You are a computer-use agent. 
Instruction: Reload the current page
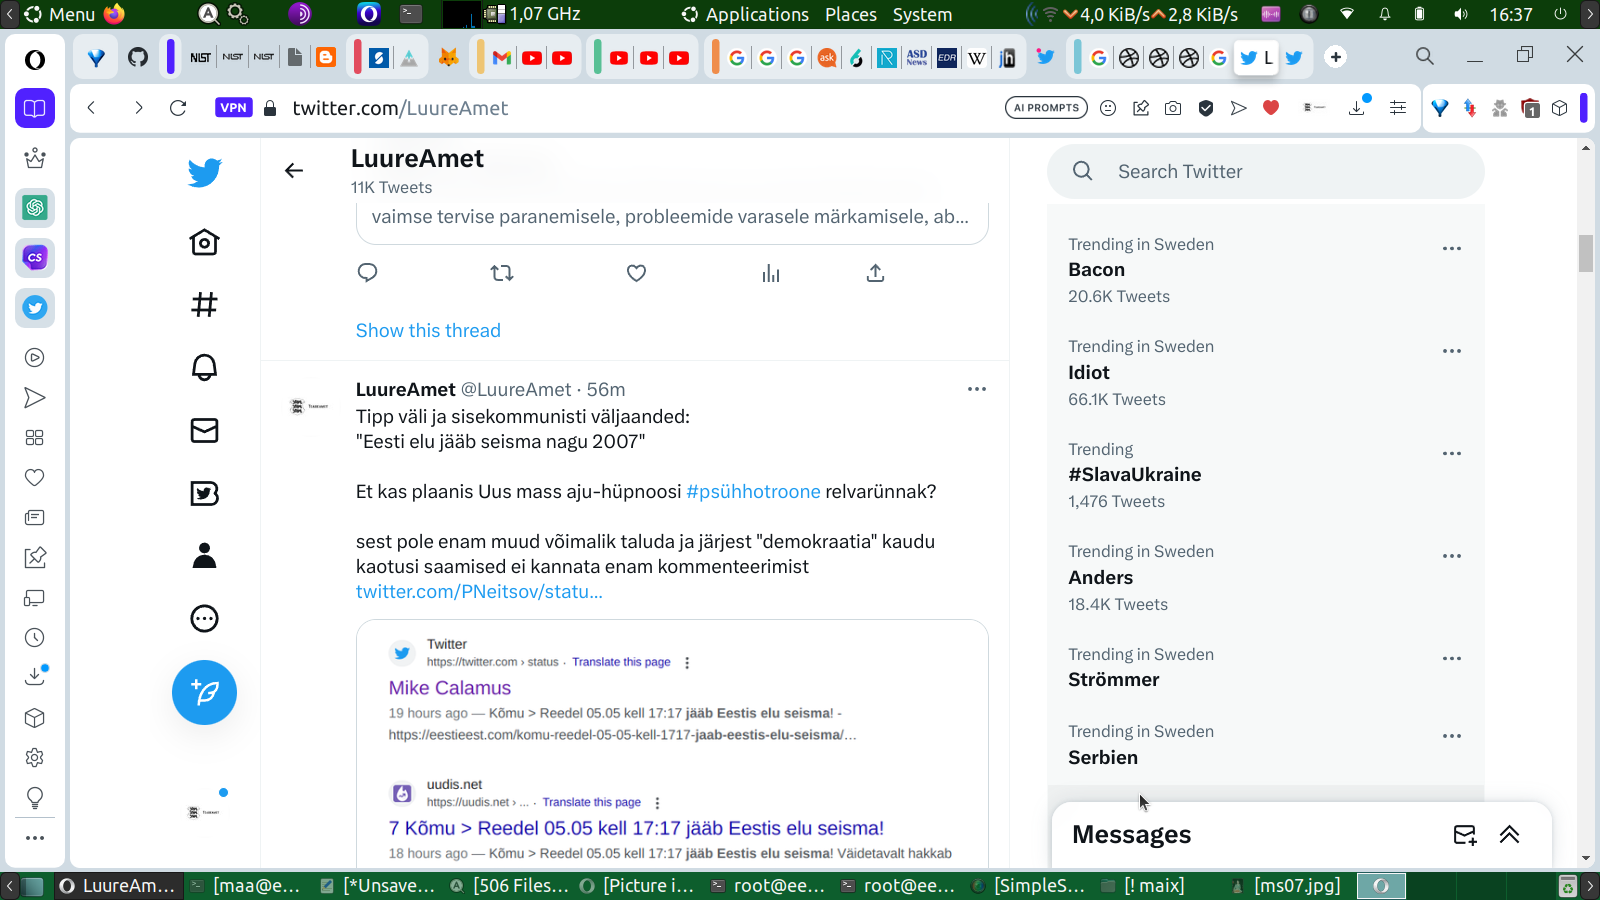(x=178, y=108)
